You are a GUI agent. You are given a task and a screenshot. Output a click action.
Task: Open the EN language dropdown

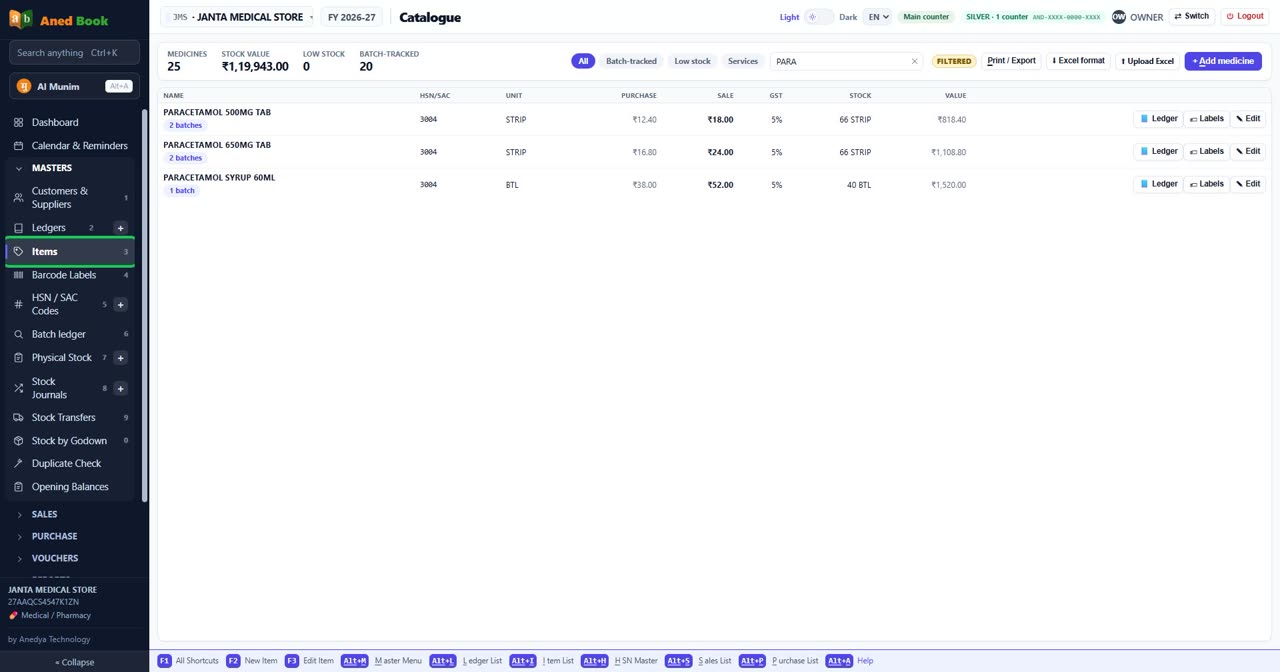click(x=878, y=17)
